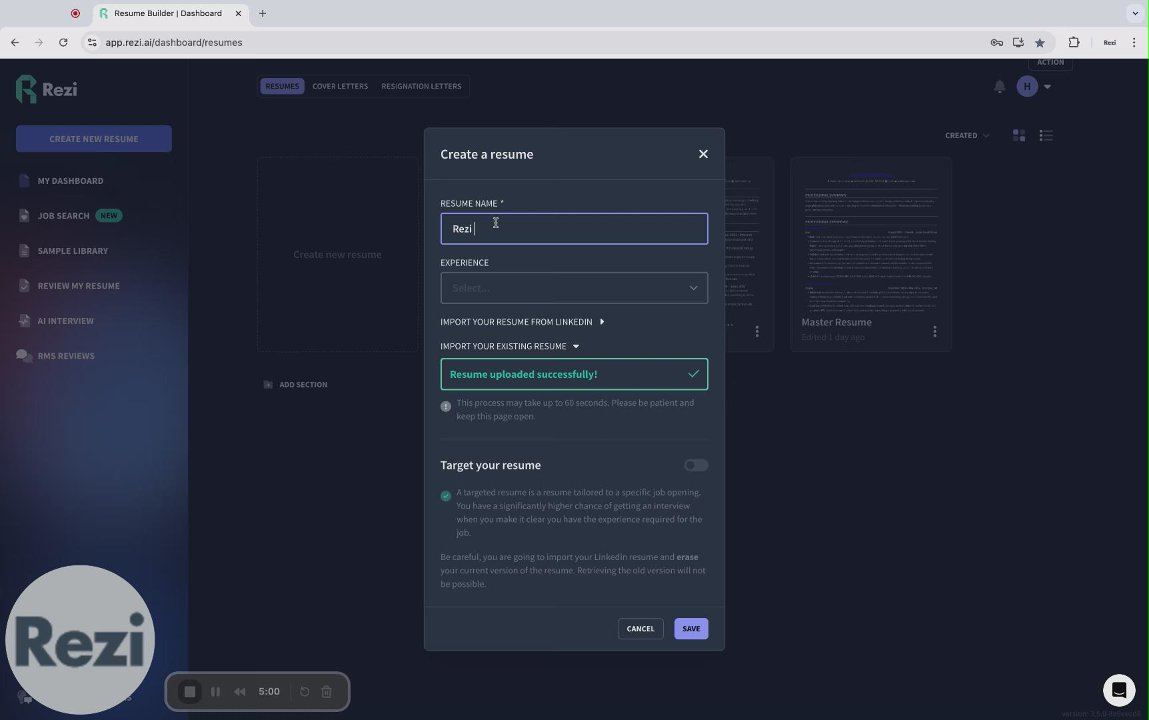Open the password key icon

[x=997, y=42]
